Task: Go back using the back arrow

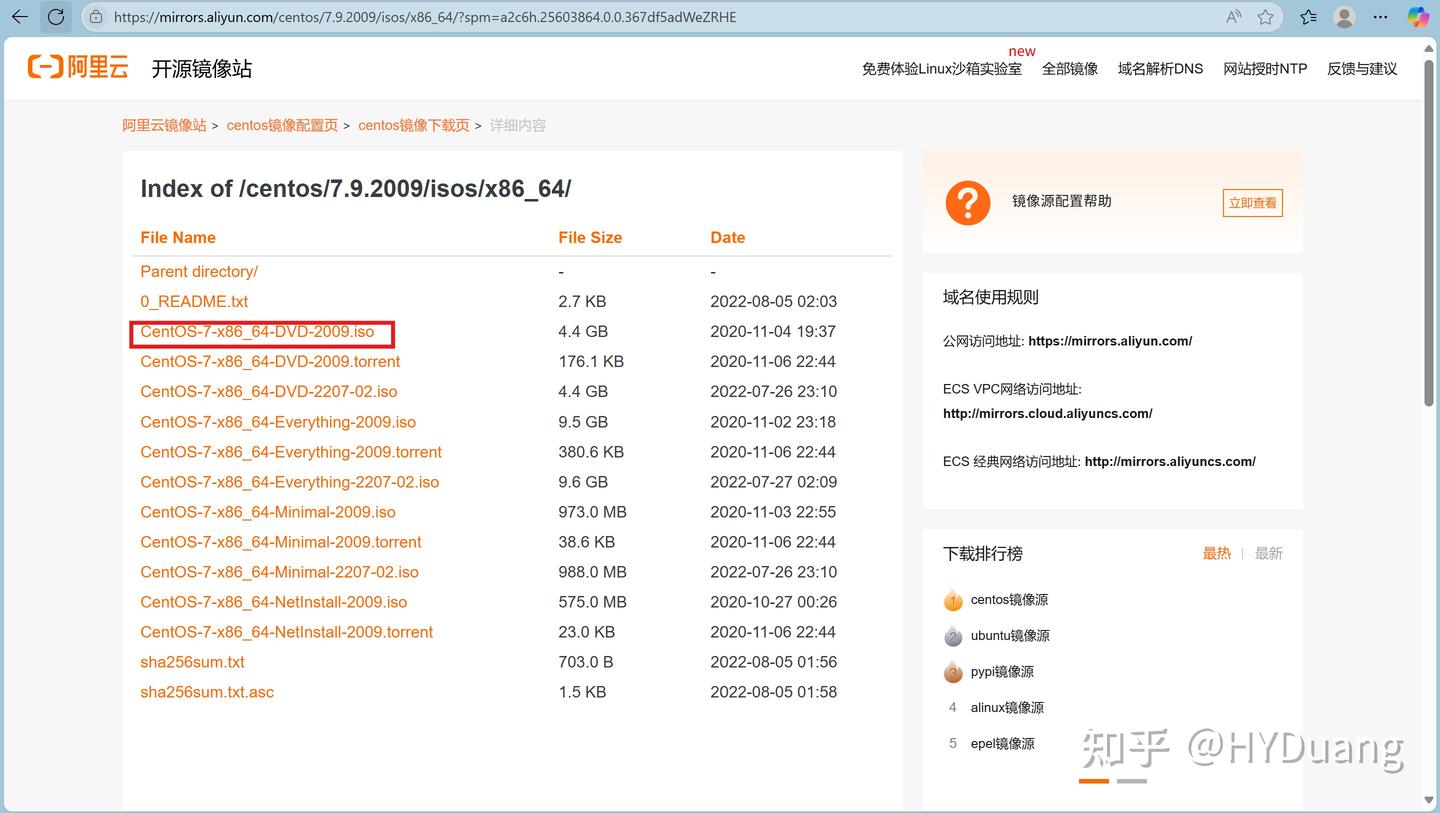Action: tap(20, 17)
